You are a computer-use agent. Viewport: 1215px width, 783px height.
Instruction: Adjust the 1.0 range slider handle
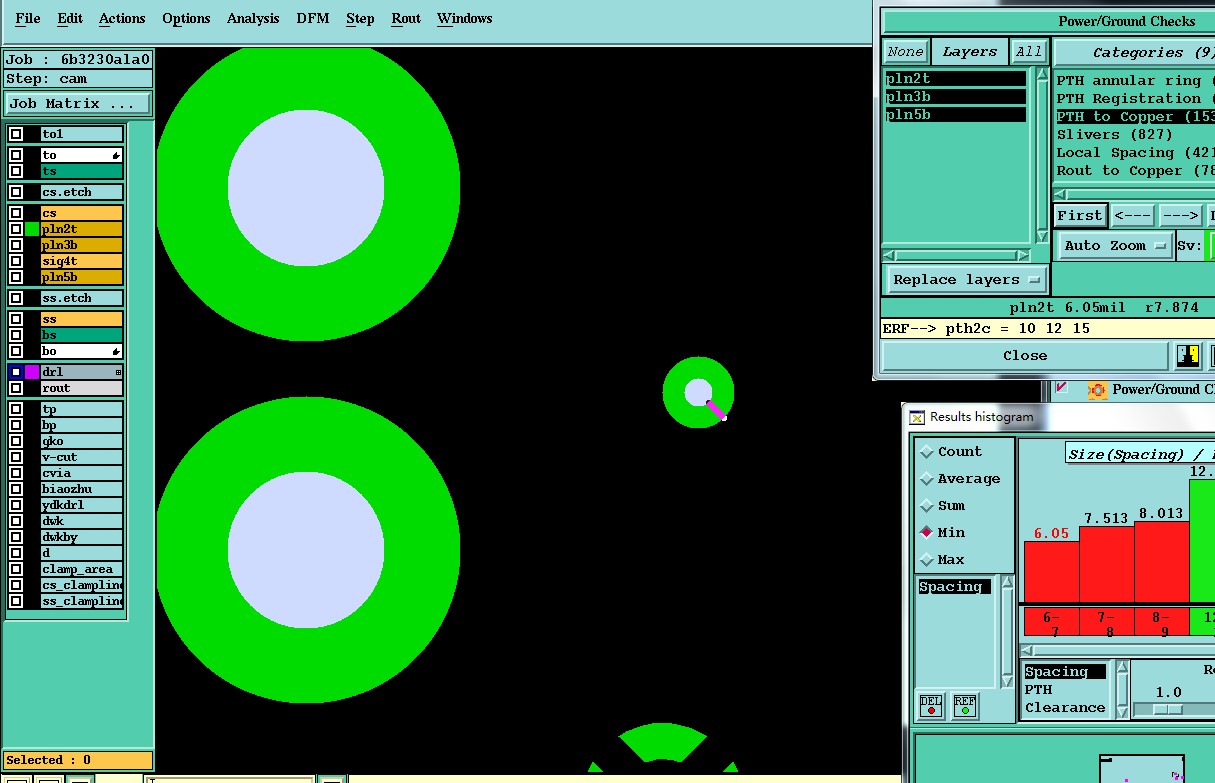1167,709
